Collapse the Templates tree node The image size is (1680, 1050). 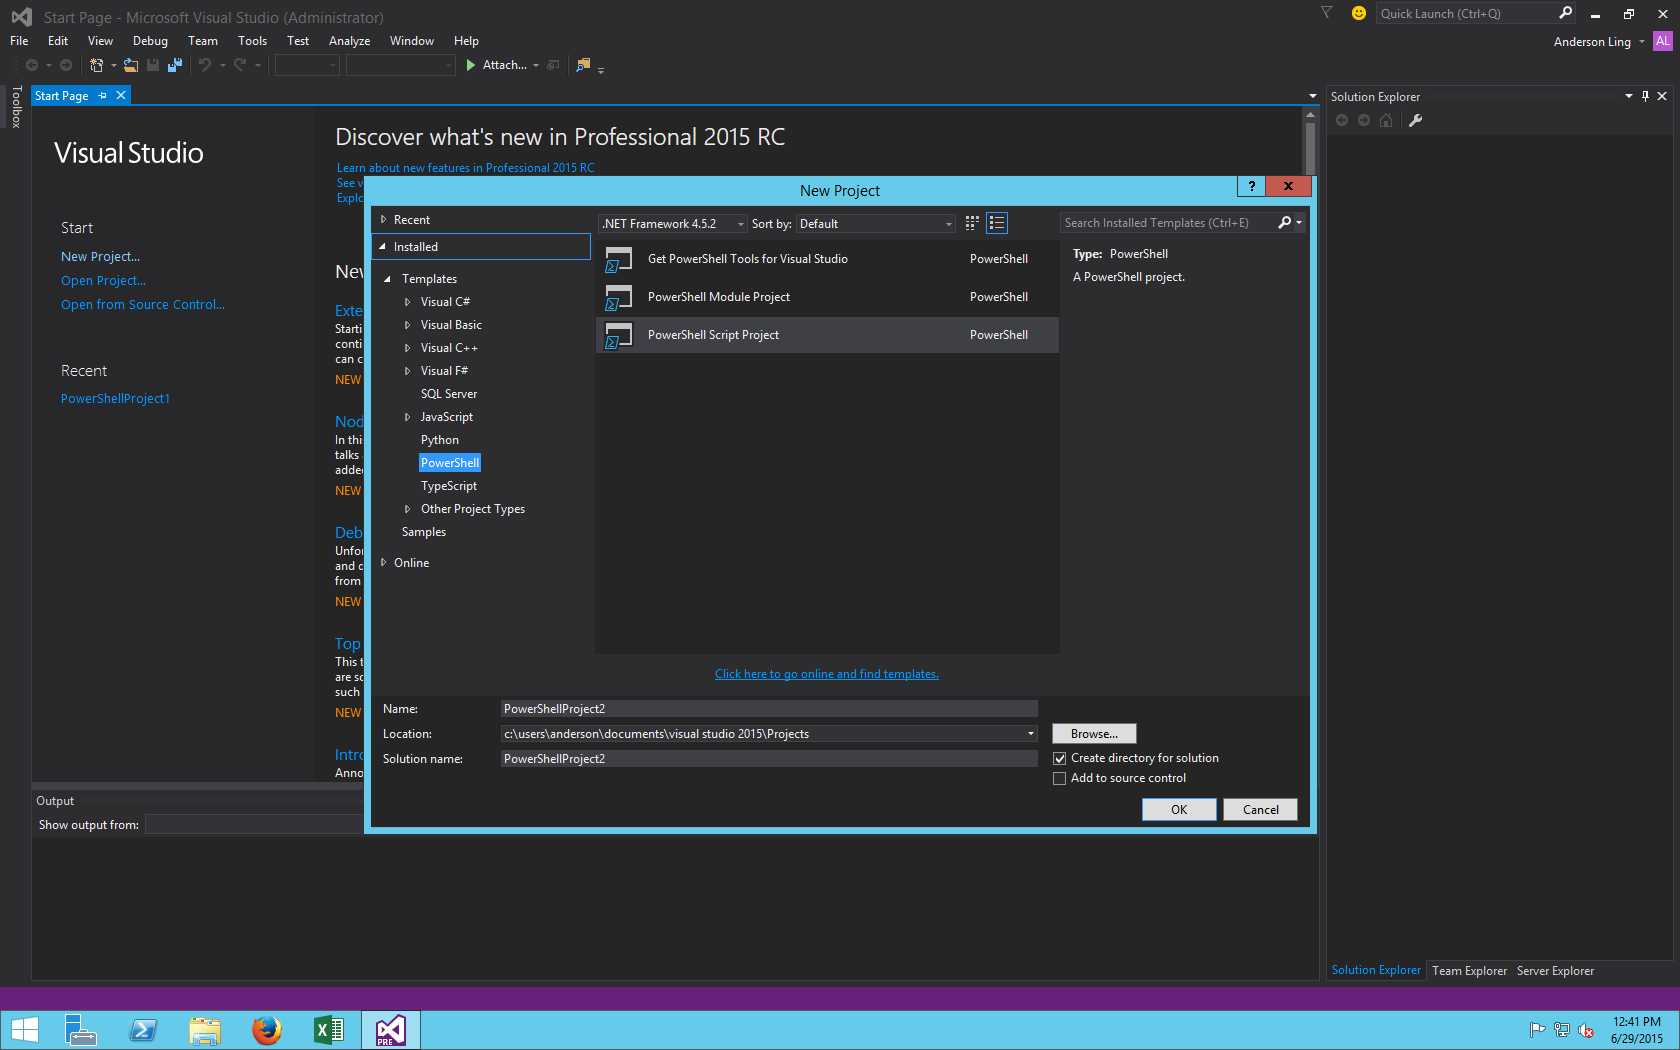pos(387,279)
